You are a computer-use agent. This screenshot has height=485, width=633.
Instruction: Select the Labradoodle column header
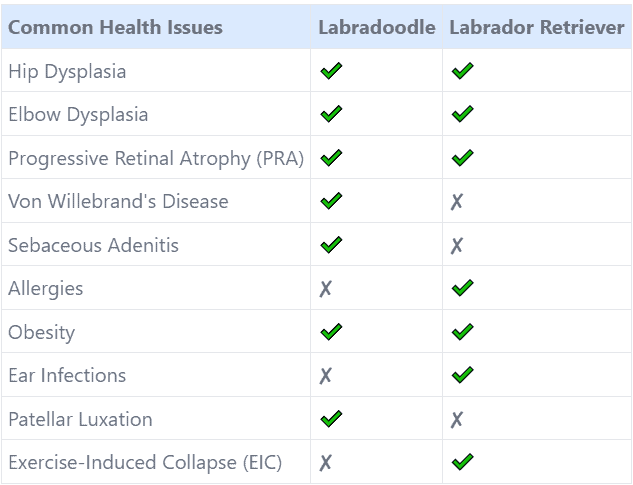[x=377, y=27]
